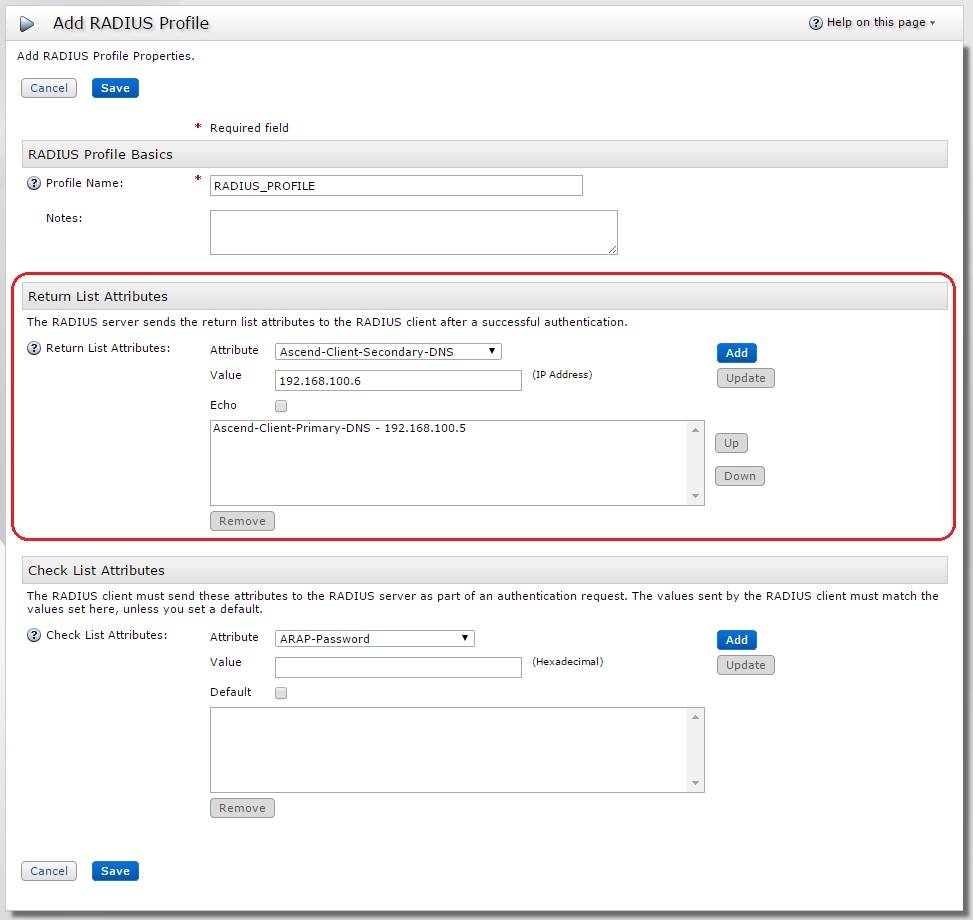Image resolution: width=973 pixels, height=920 pixels.
Task: Open the ARAP-Password attribute dropdown
Action: pos(374,639)
